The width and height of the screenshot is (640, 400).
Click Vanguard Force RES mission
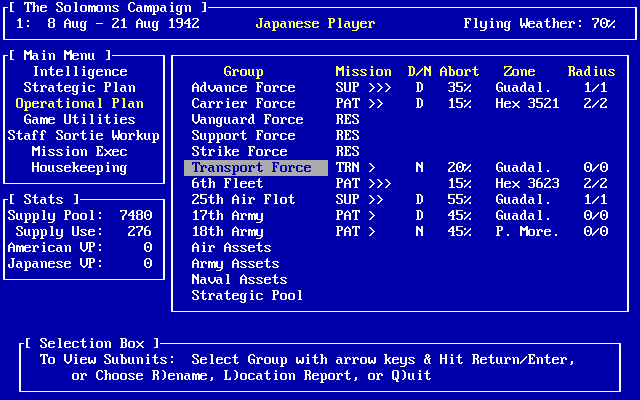[347, 119]
